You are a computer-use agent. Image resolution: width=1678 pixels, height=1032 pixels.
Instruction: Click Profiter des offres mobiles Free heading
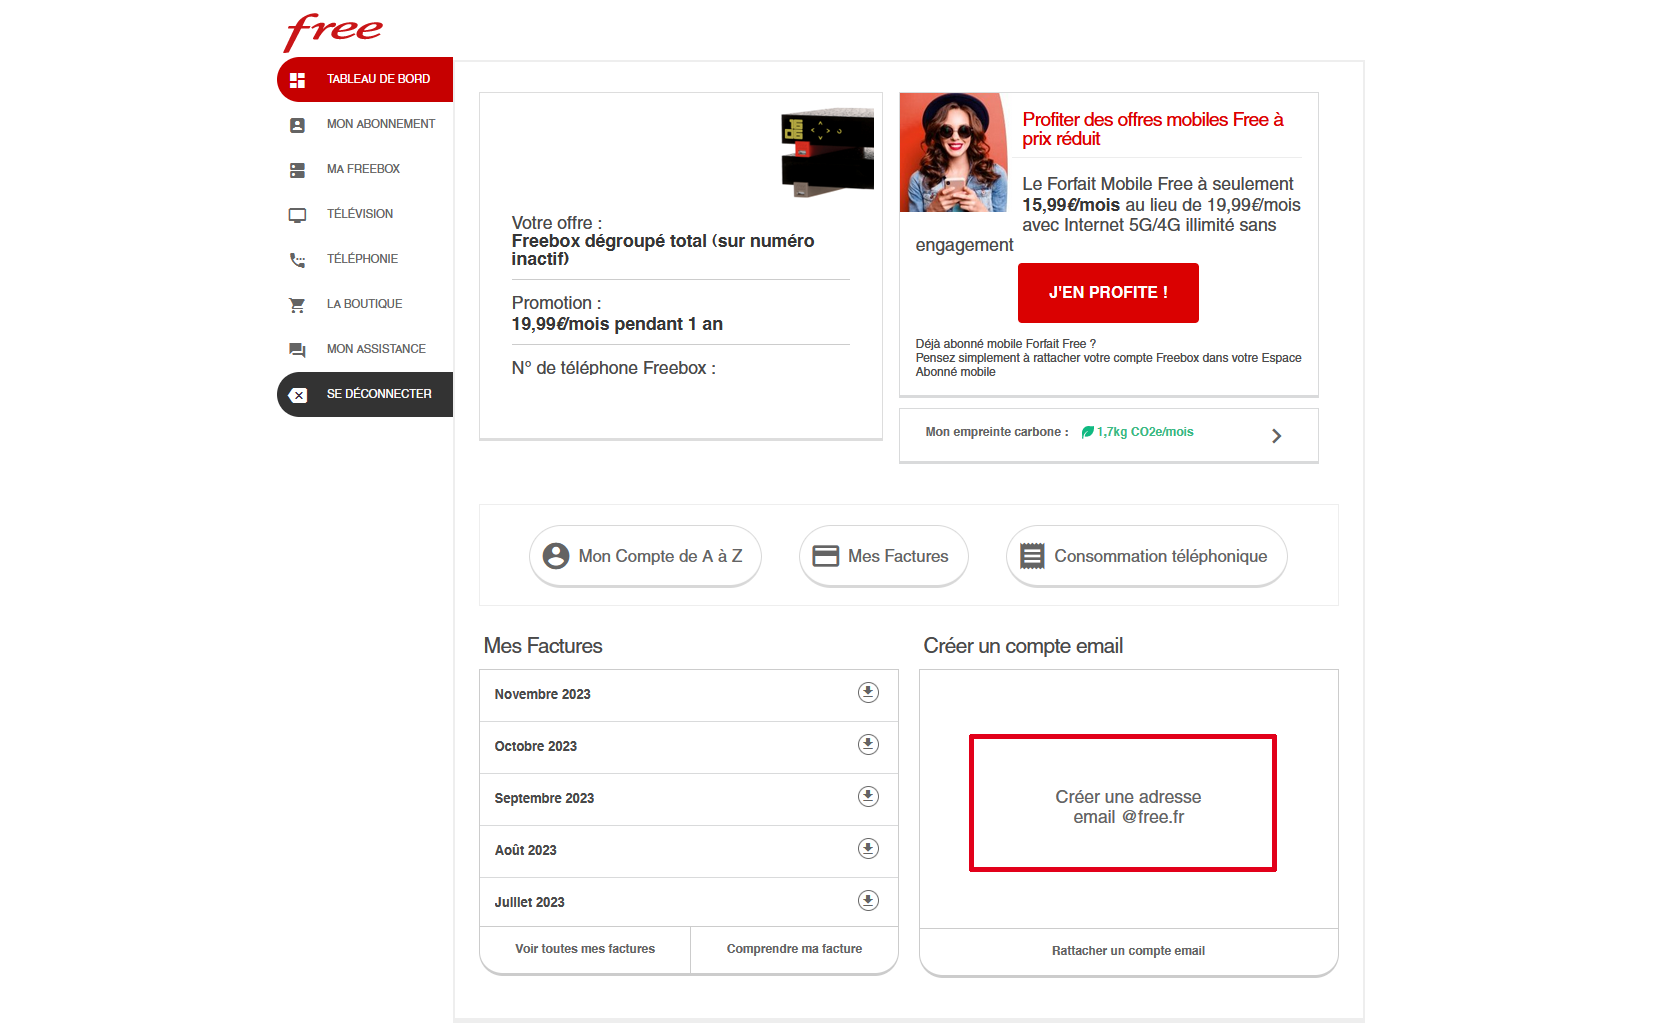point(1152,129)
